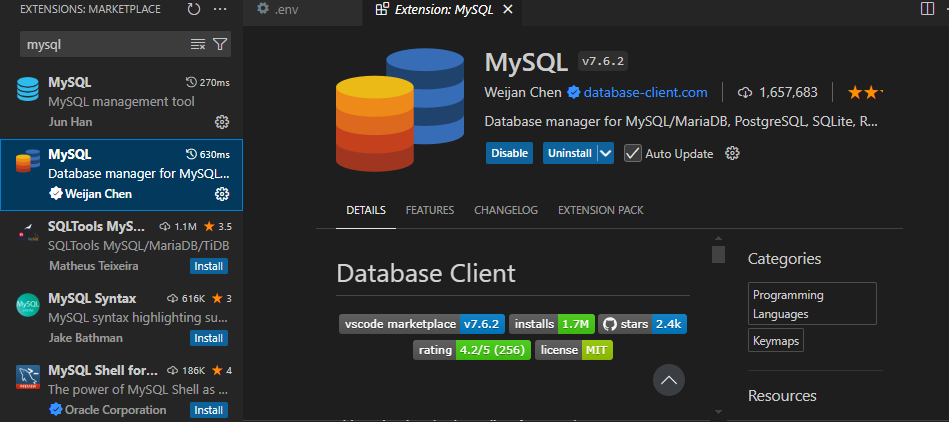Uninstall the MySQL extension
The height and width of the screenshot is (422, 949).
pos(570,153)
